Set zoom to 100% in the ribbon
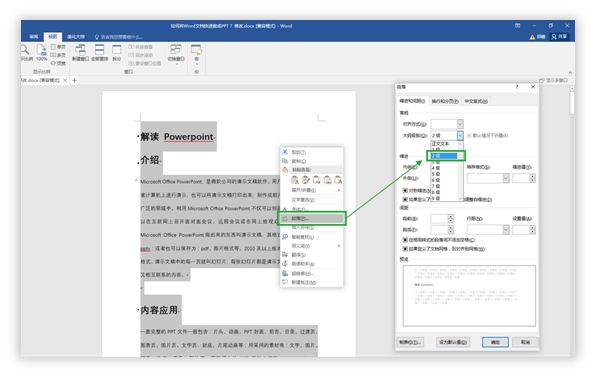Image resolution: width=596 pixels, height=380 pixels. [x=41, y=52]
